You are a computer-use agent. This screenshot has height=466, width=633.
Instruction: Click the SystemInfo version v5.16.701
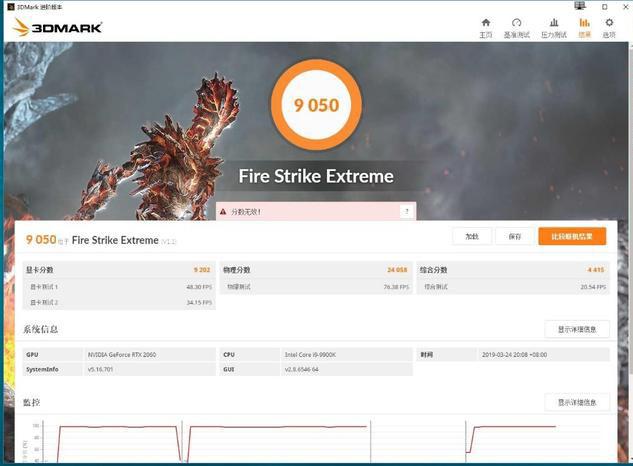[101, 369]
